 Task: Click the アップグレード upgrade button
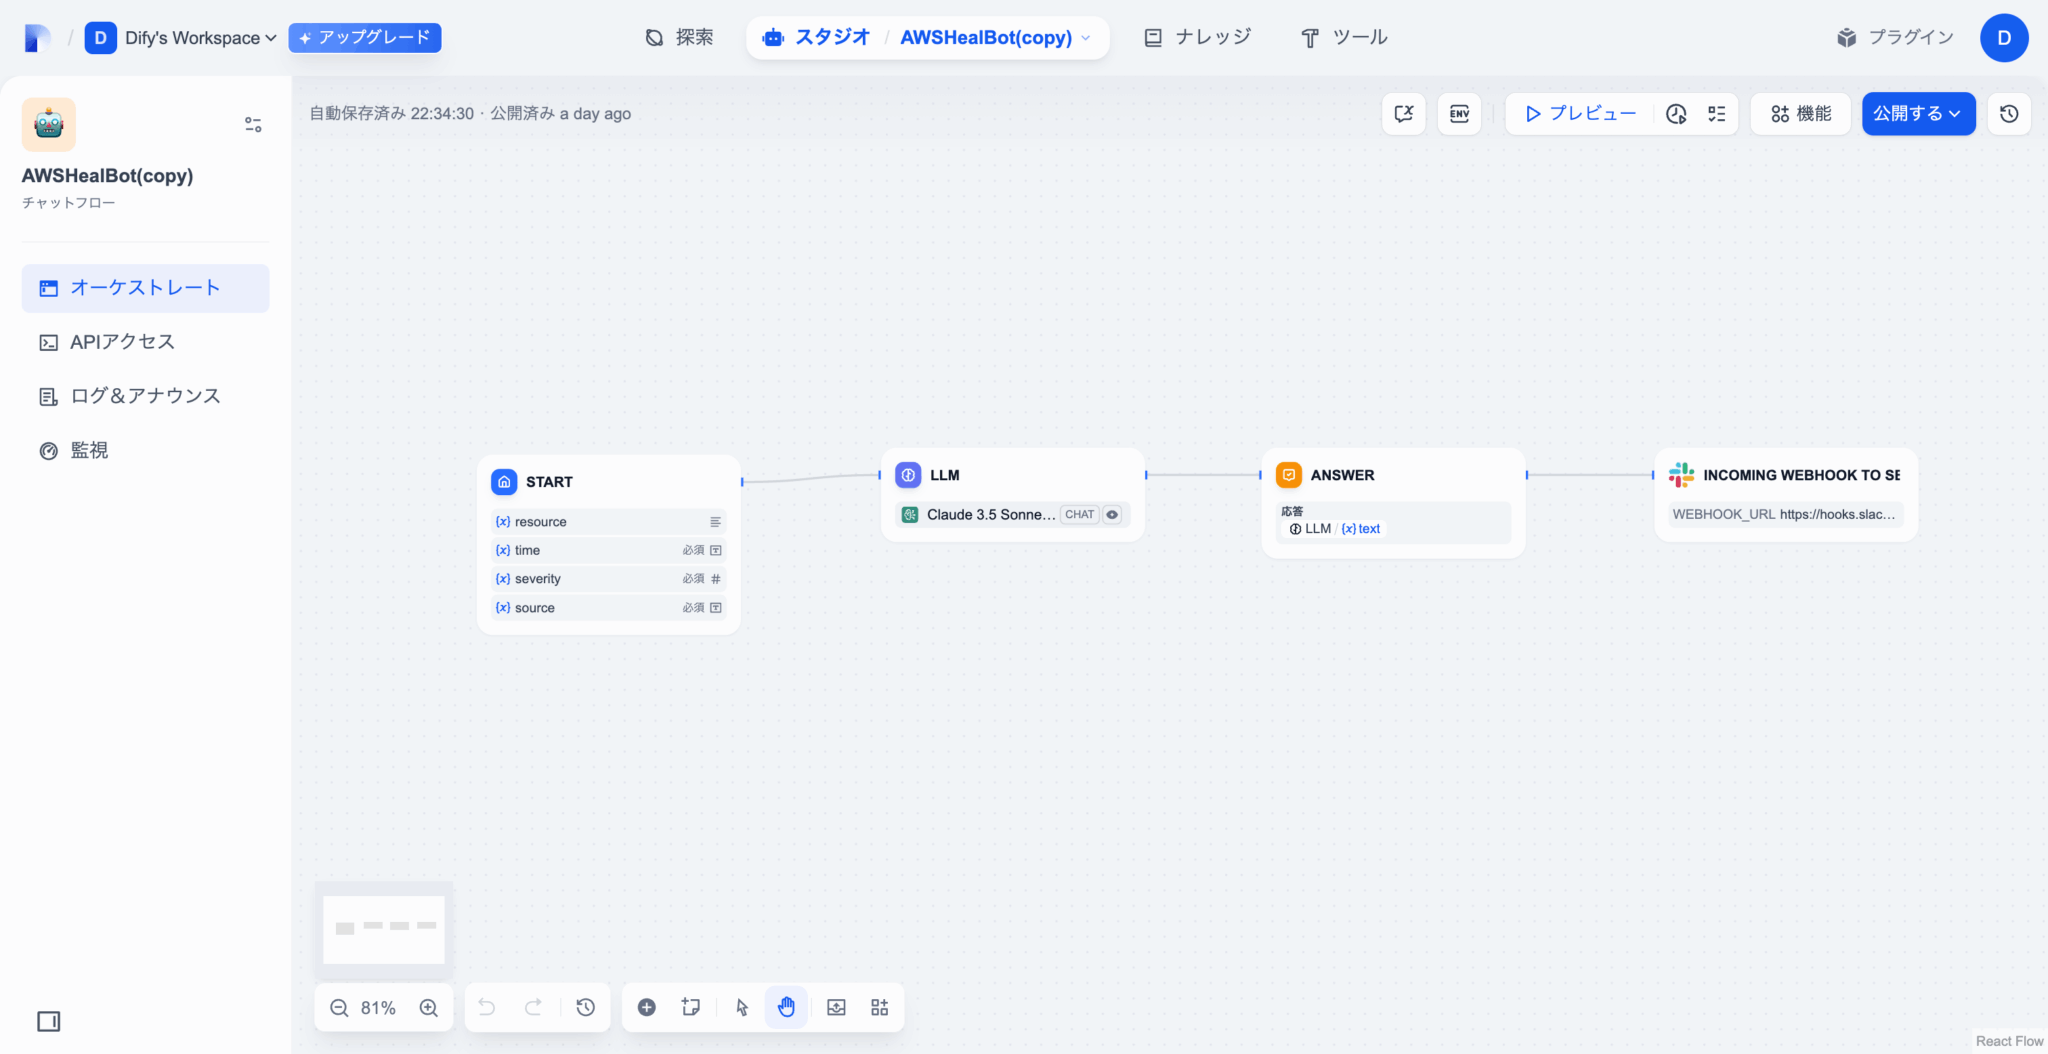click(x=365, y=38)
